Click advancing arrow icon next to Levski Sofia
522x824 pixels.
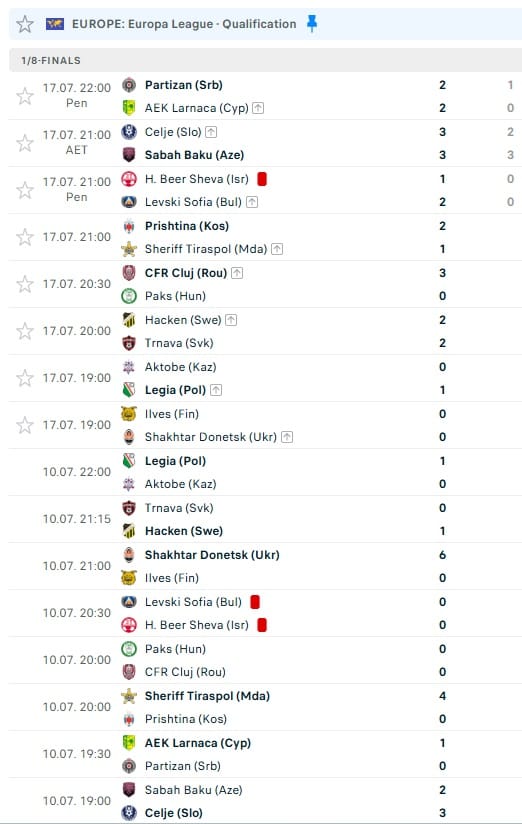tap(252, 202)
